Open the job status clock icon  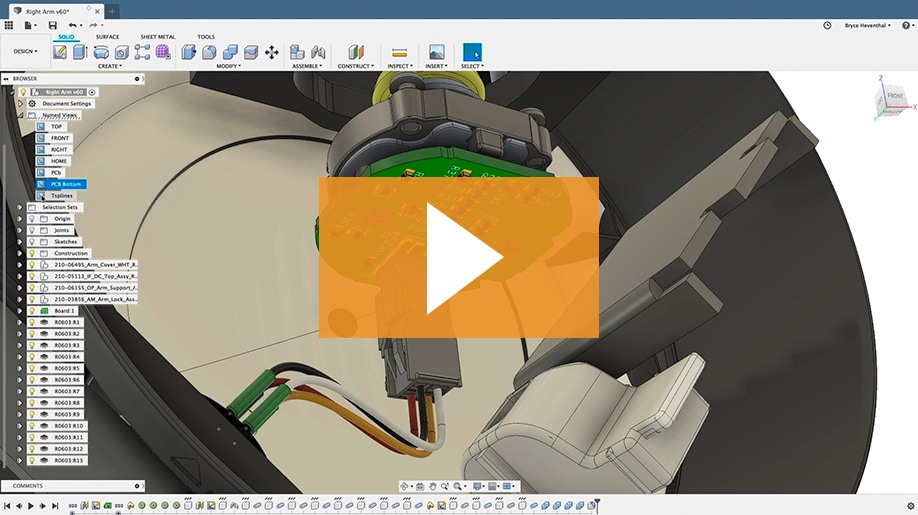[x=827, y=25]
